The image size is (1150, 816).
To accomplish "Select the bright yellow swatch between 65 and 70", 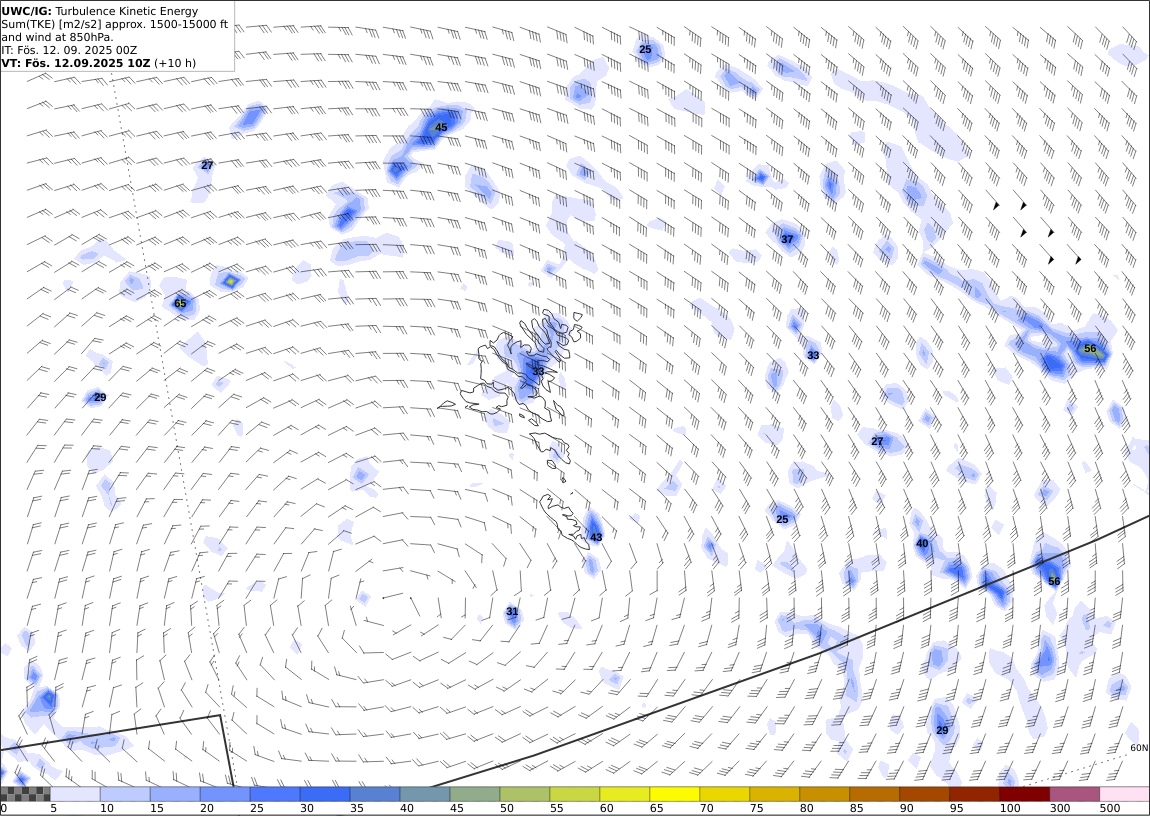I will click(674, 794).
